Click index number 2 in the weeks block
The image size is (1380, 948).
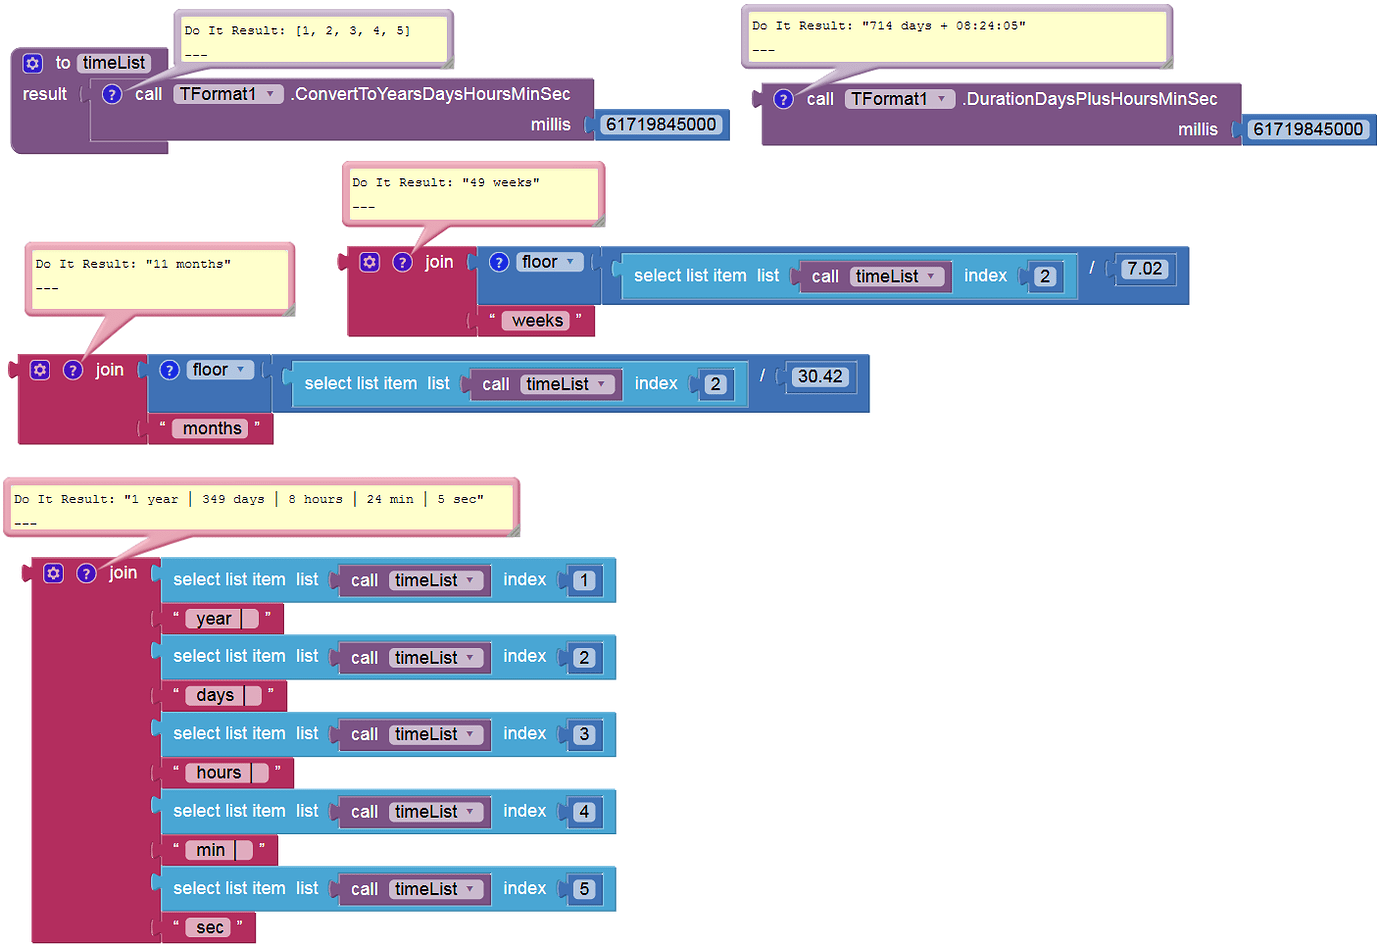1045,277
